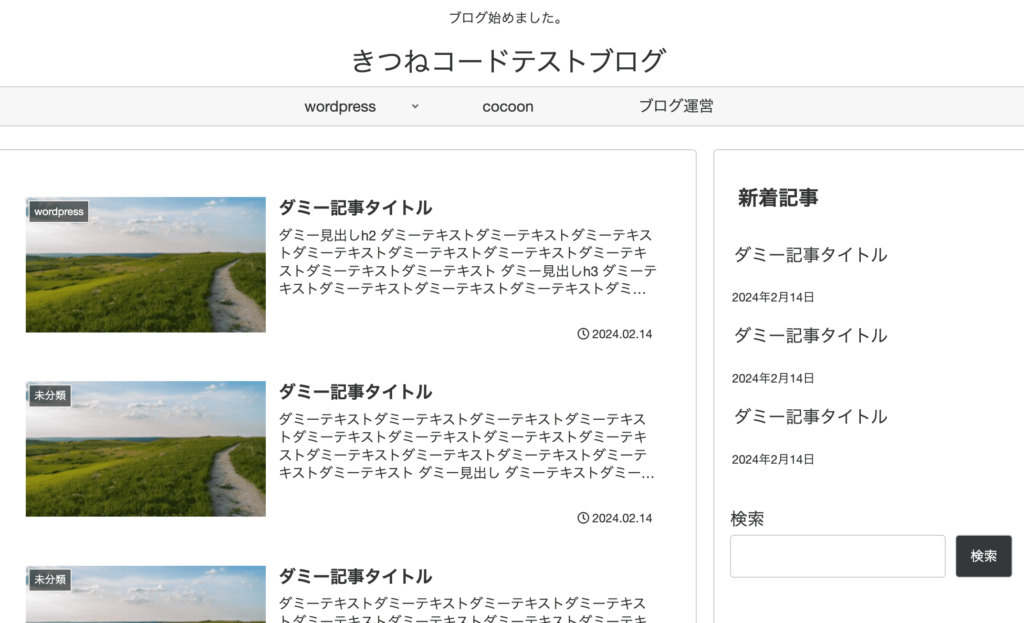
Task: Go to the ブログ運営 menu item
Action: 676,106
